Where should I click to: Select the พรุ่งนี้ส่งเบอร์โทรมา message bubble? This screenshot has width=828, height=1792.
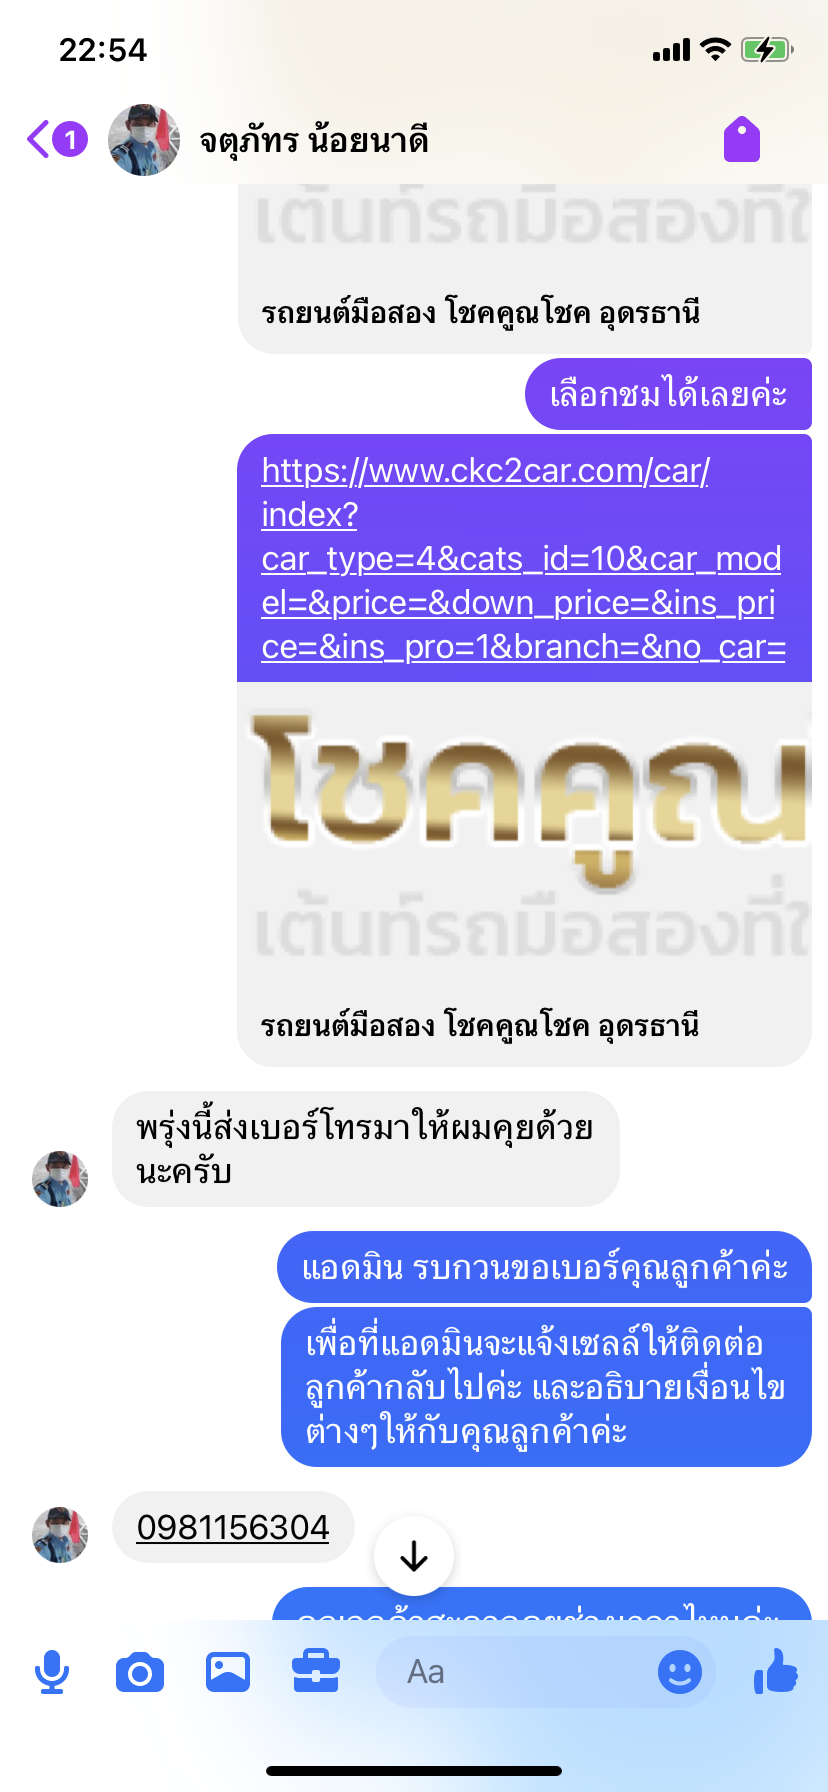point(366,1149)
